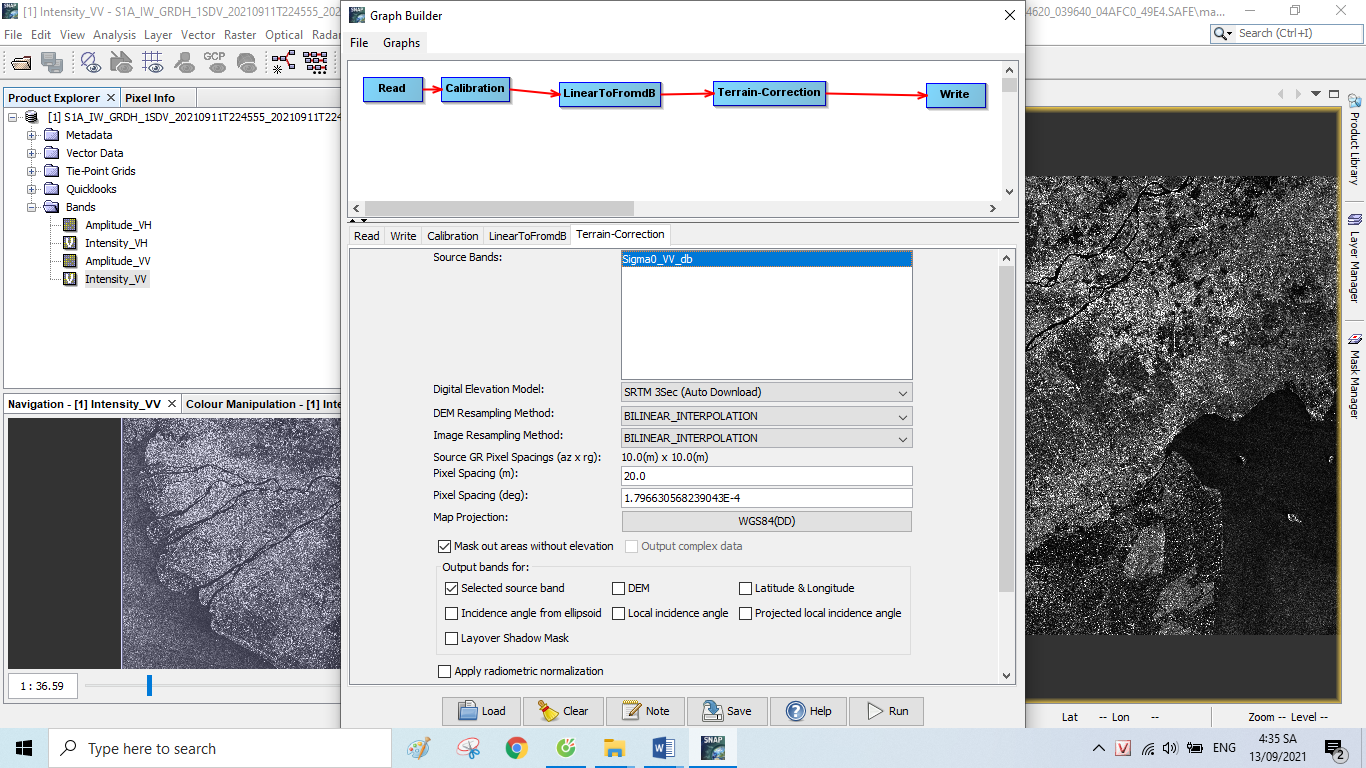Switch to the Write tab
The width and height of the screenshot is (1366, 768).
click(403, 236)
